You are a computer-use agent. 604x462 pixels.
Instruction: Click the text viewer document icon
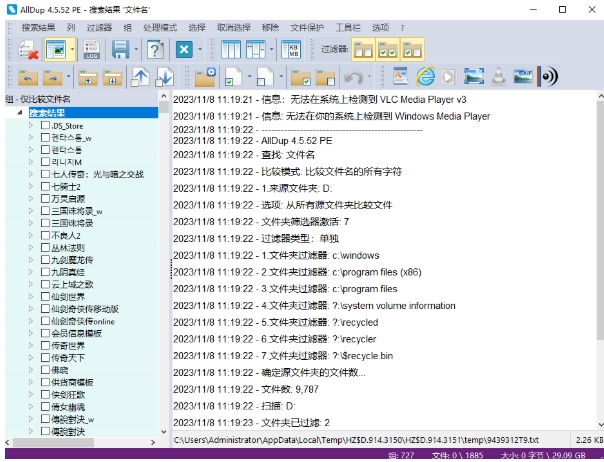(x=401, y=76)
